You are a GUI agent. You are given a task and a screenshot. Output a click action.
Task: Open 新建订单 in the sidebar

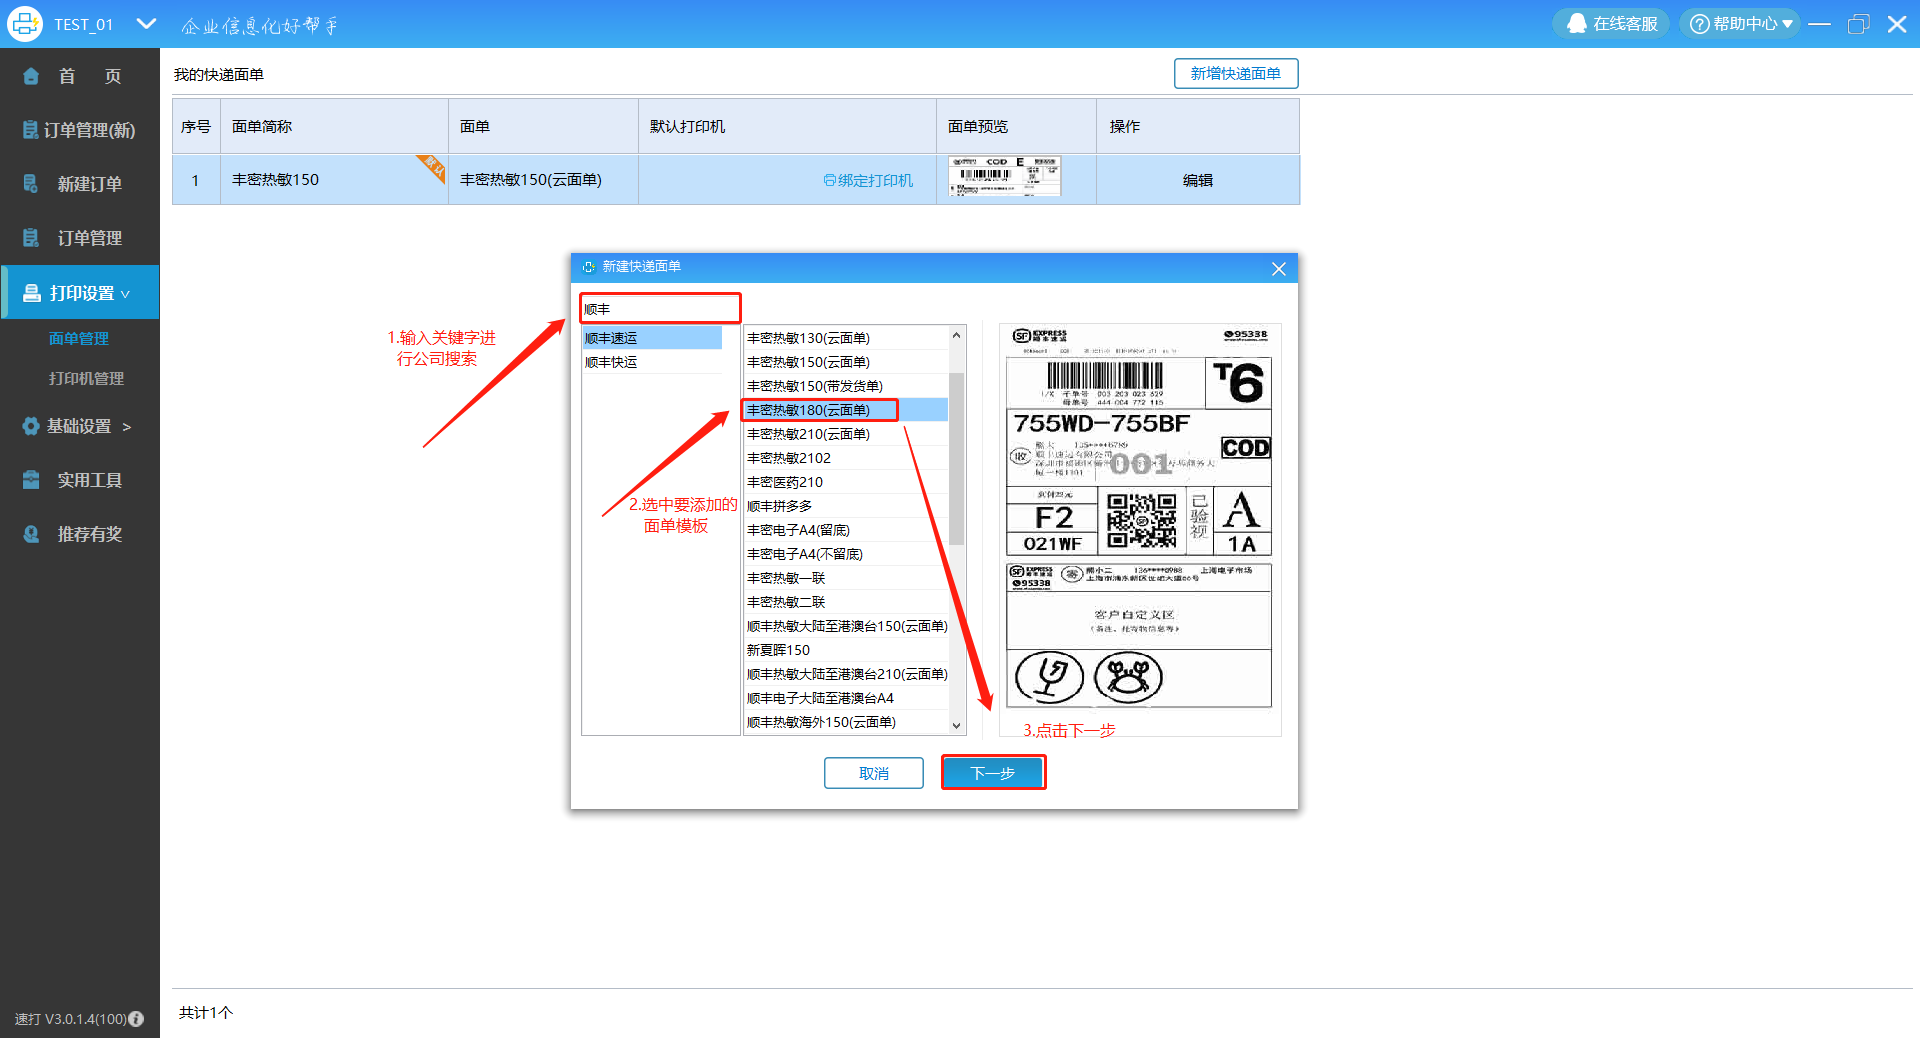tap(80, 184)
